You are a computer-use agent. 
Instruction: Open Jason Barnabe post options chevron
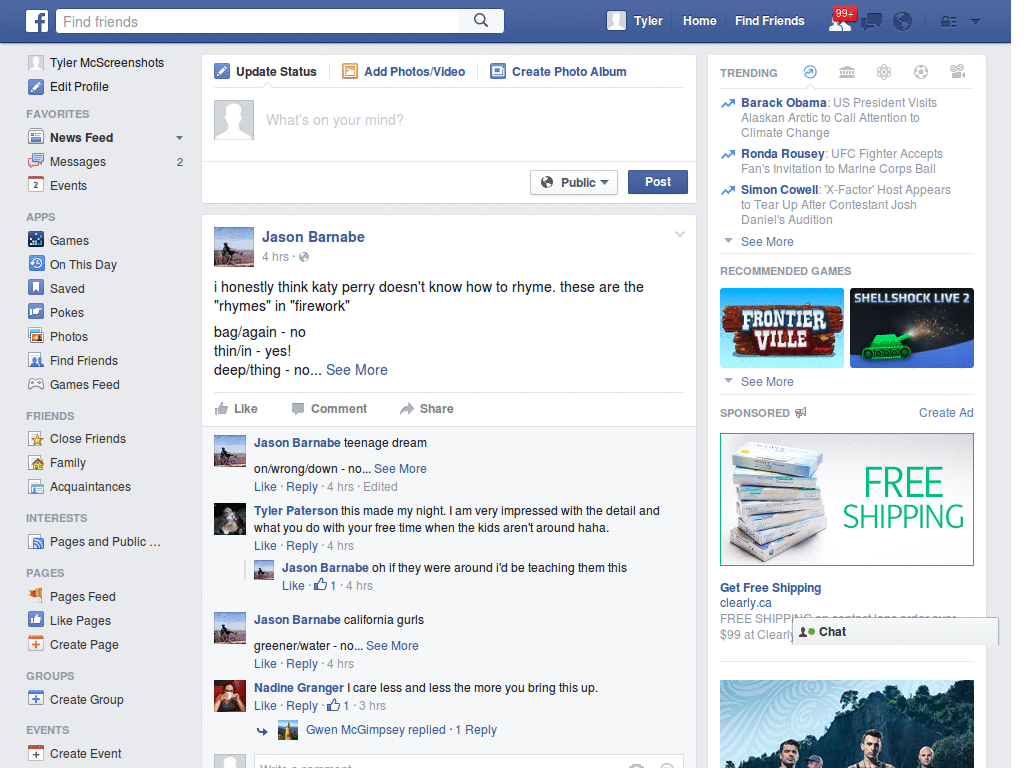(x=680, y=234)
